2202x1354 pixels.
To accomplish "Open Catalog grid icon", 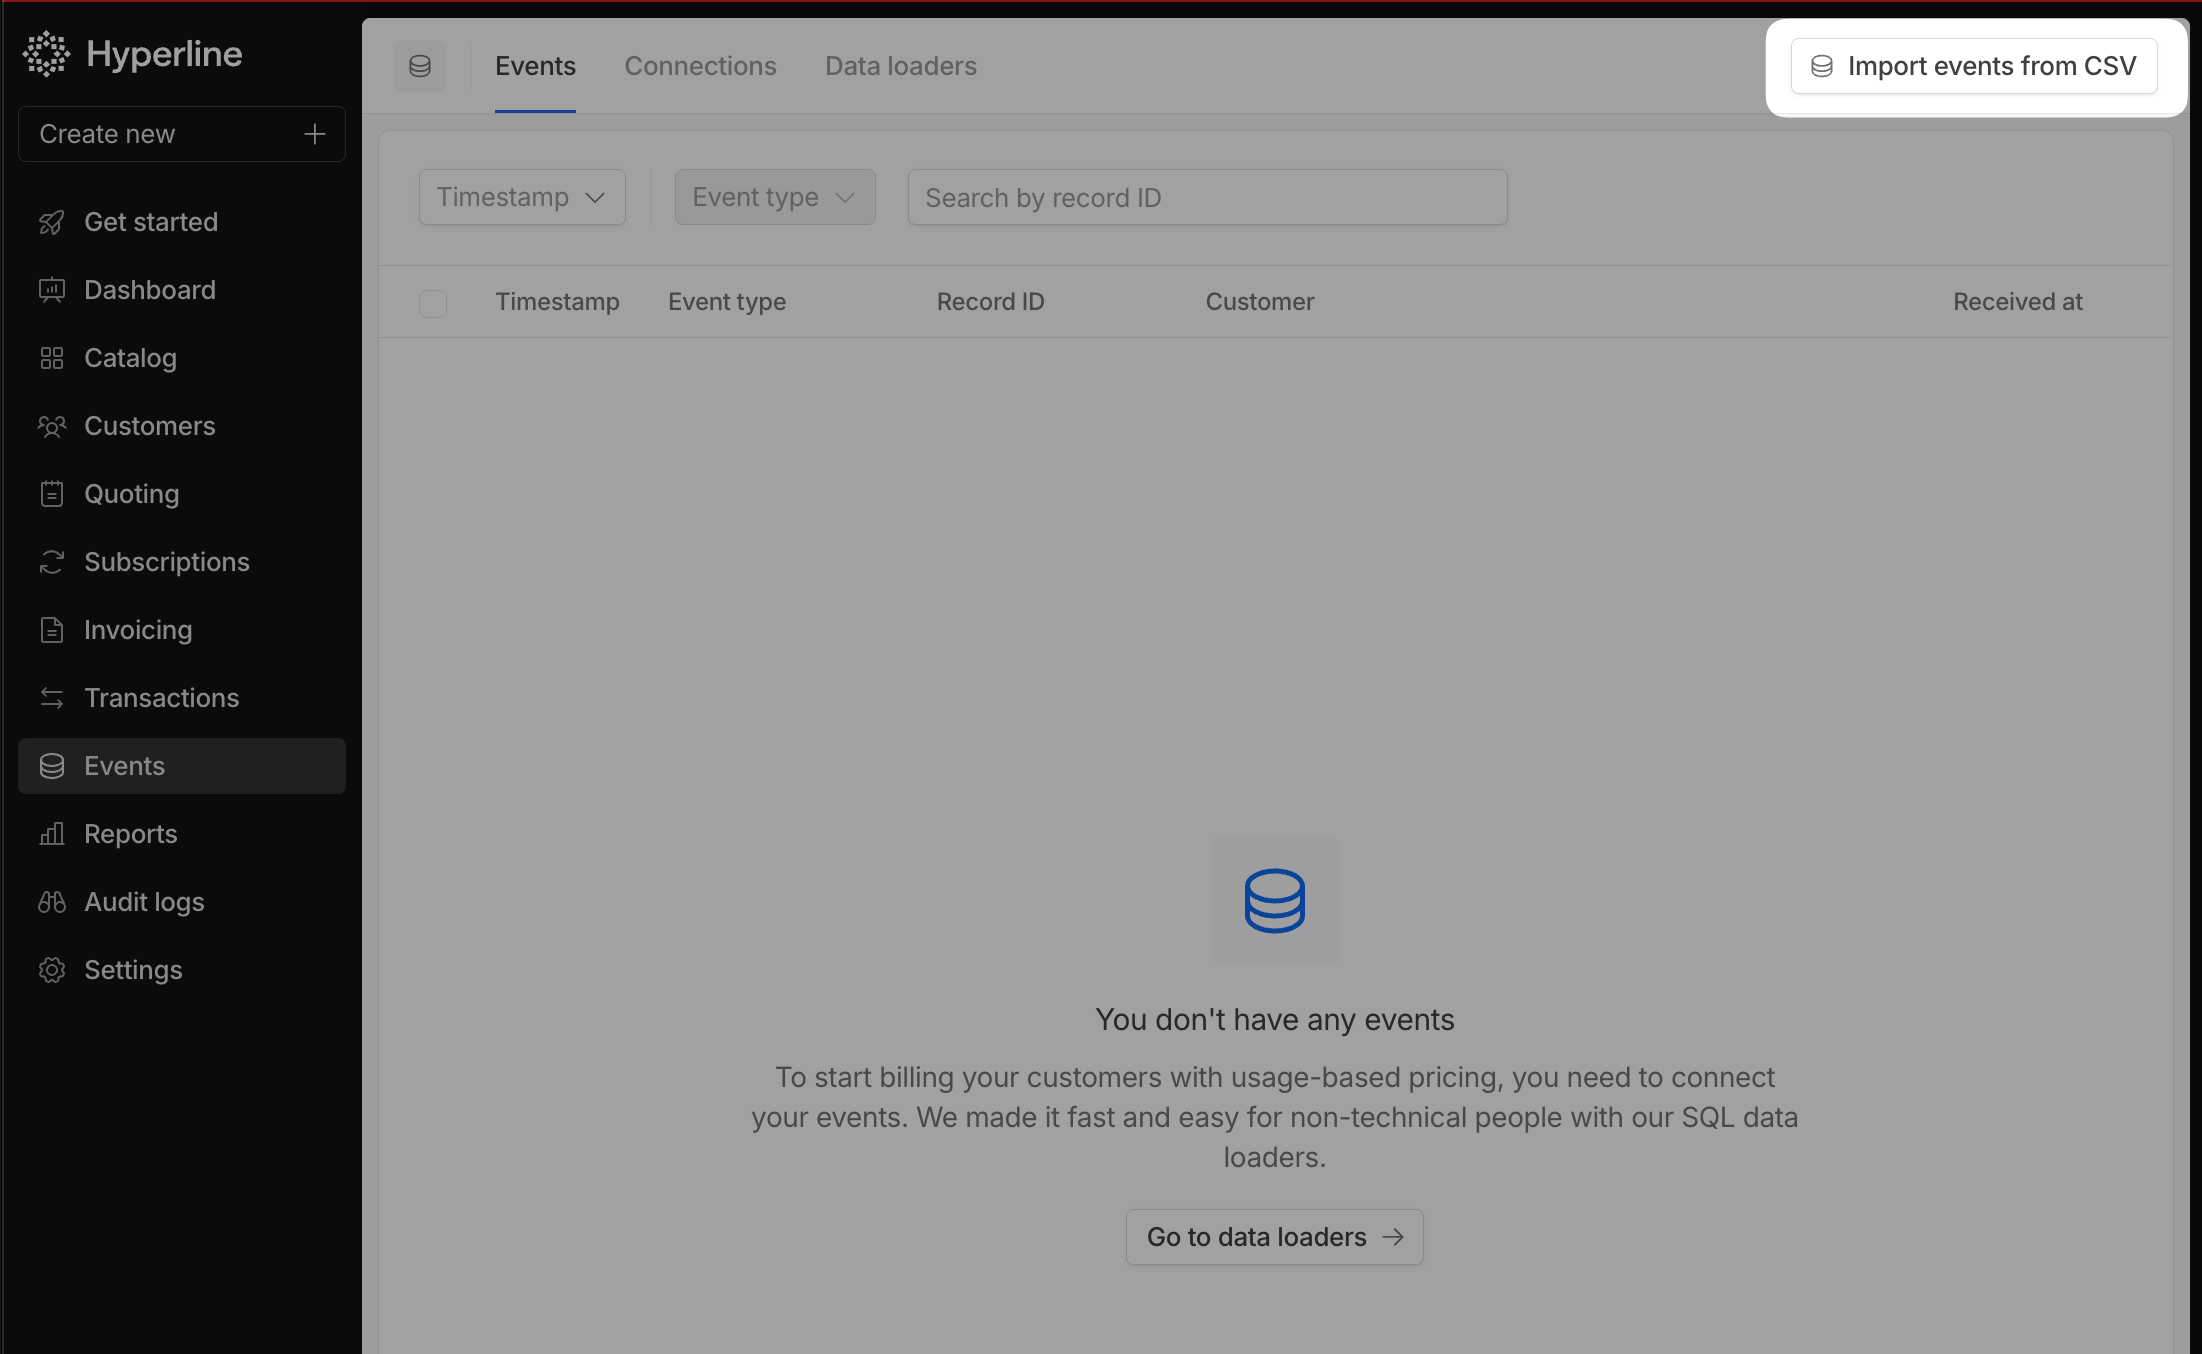I will click(52, 358).
